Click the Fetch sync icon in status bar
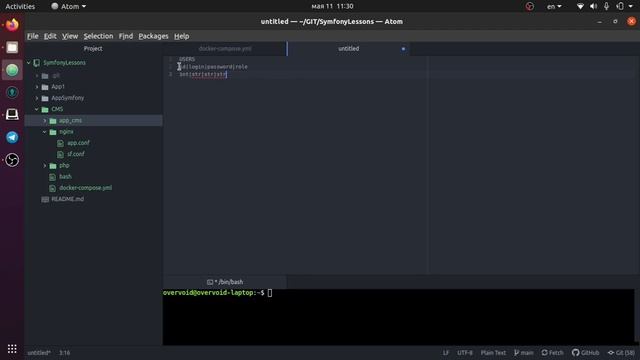This screenshot has width=640, height=360. [x=544, y=353]
